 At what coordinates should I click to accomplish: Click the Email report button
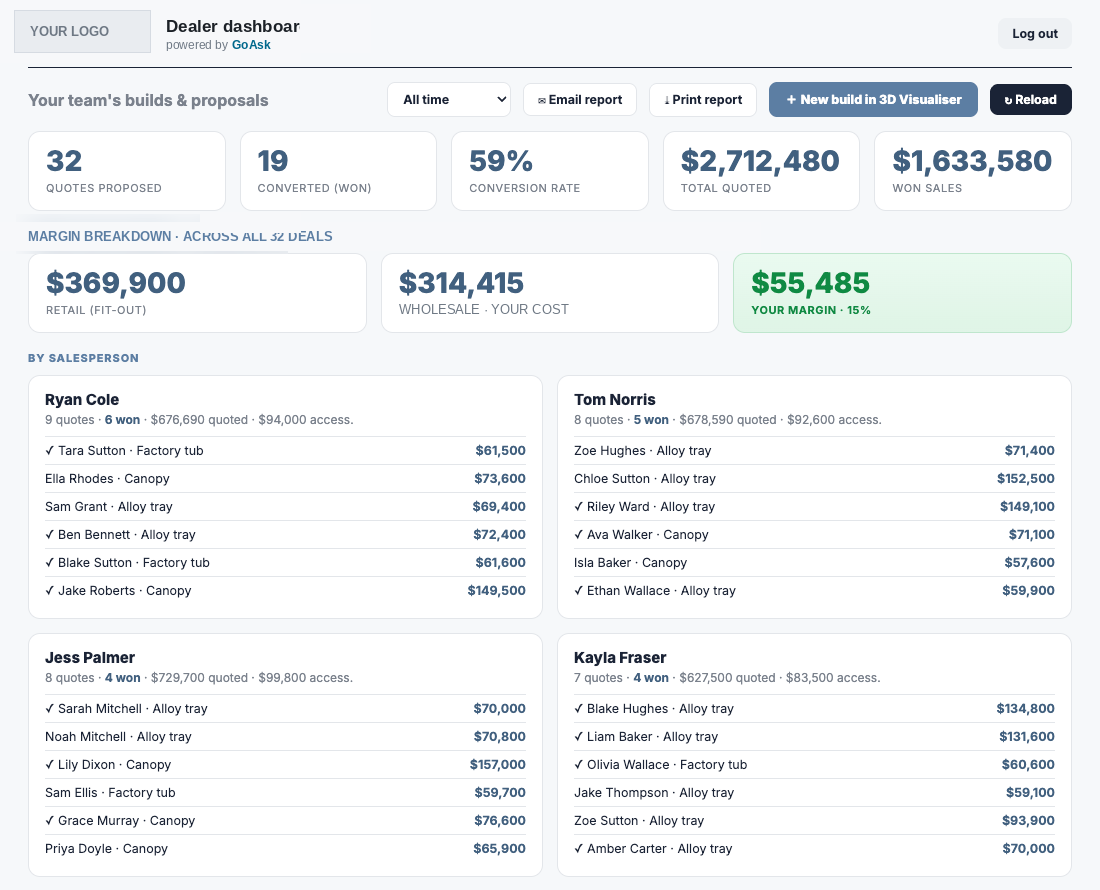[x=580, y=100]
